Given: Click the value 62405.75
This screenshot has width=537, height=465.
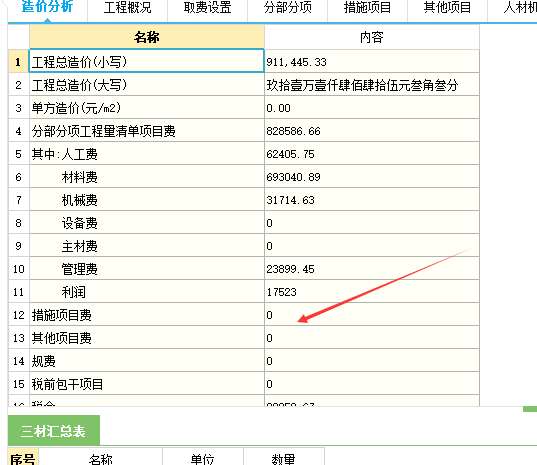Looking at the screenshot, I should (372, 153).
